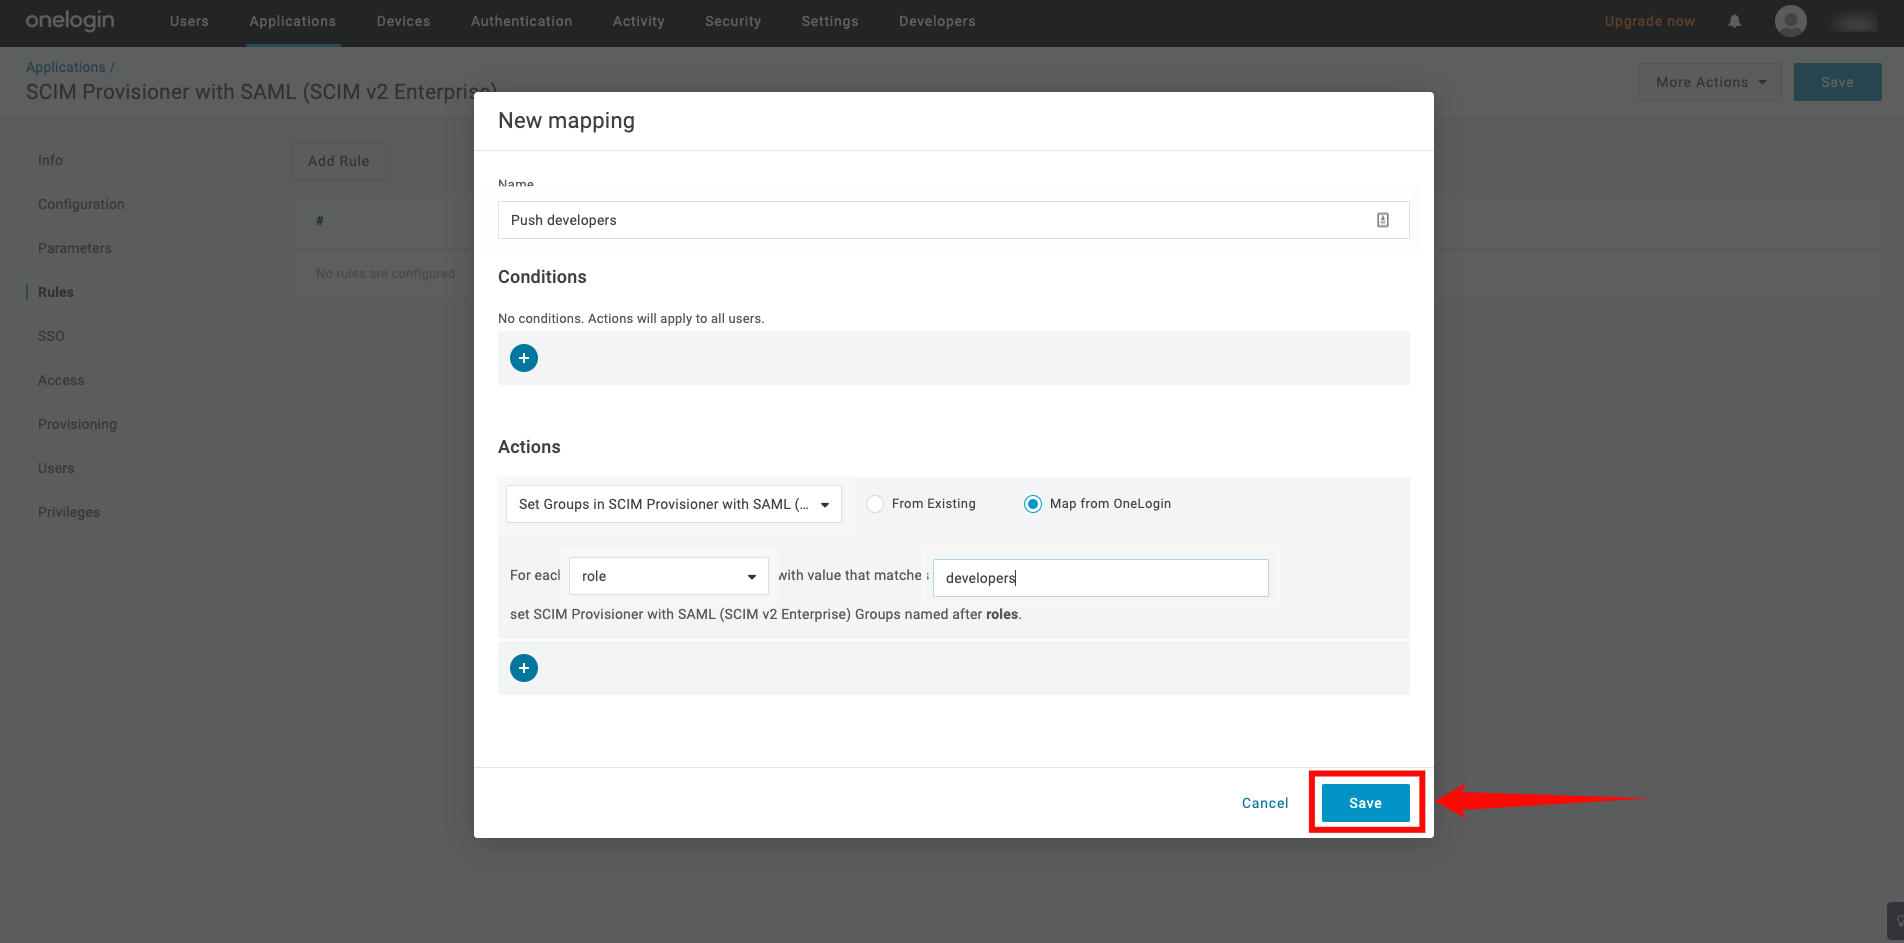
Task: Open the Privileges sidebar tab
Action: 69,512
